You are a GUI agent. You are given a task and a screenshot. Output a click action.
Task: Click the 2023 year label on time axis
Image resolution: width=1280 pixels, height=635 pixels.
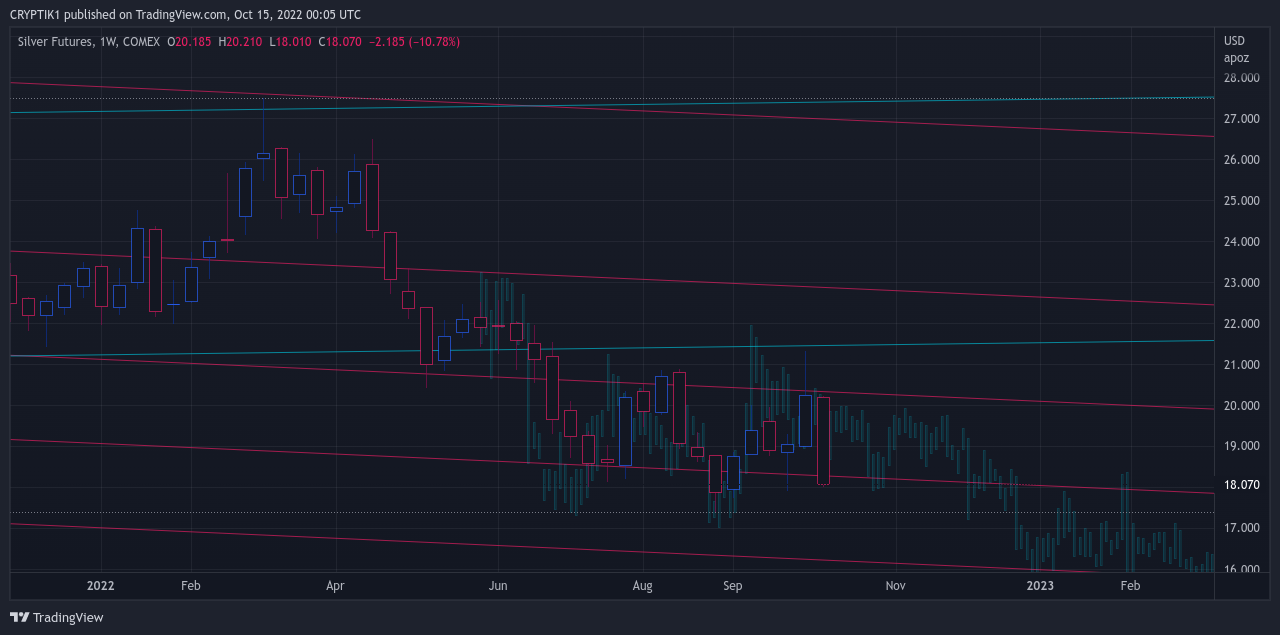point(1041,586)
